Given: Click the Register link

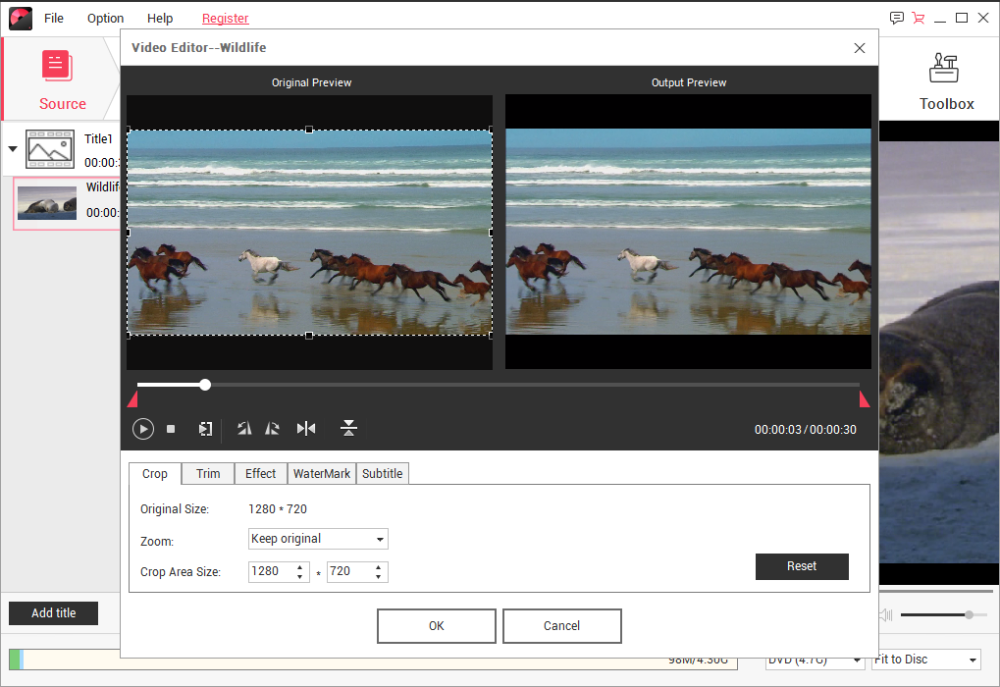Looking at the screenshot, I should [225, 18].
